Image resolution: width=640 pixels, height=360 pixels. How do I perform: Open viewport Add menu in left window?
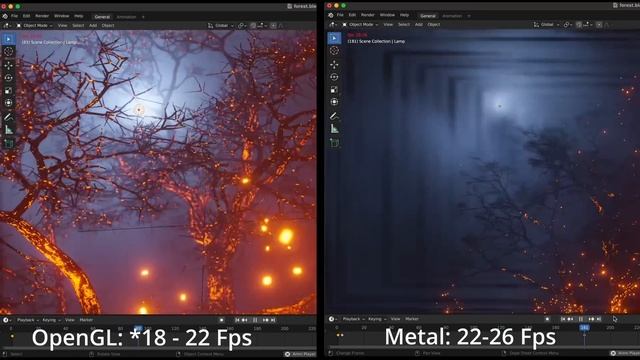93,25
